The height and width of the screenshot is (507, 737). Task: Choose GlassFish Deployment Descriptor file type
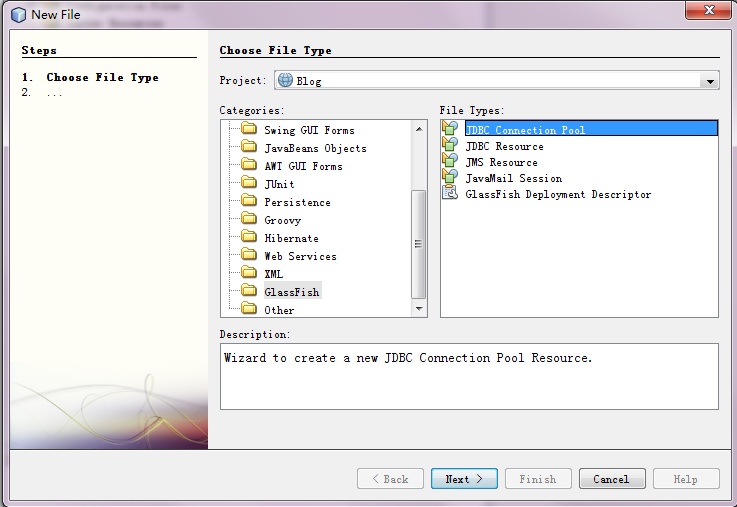click(558, 195)
